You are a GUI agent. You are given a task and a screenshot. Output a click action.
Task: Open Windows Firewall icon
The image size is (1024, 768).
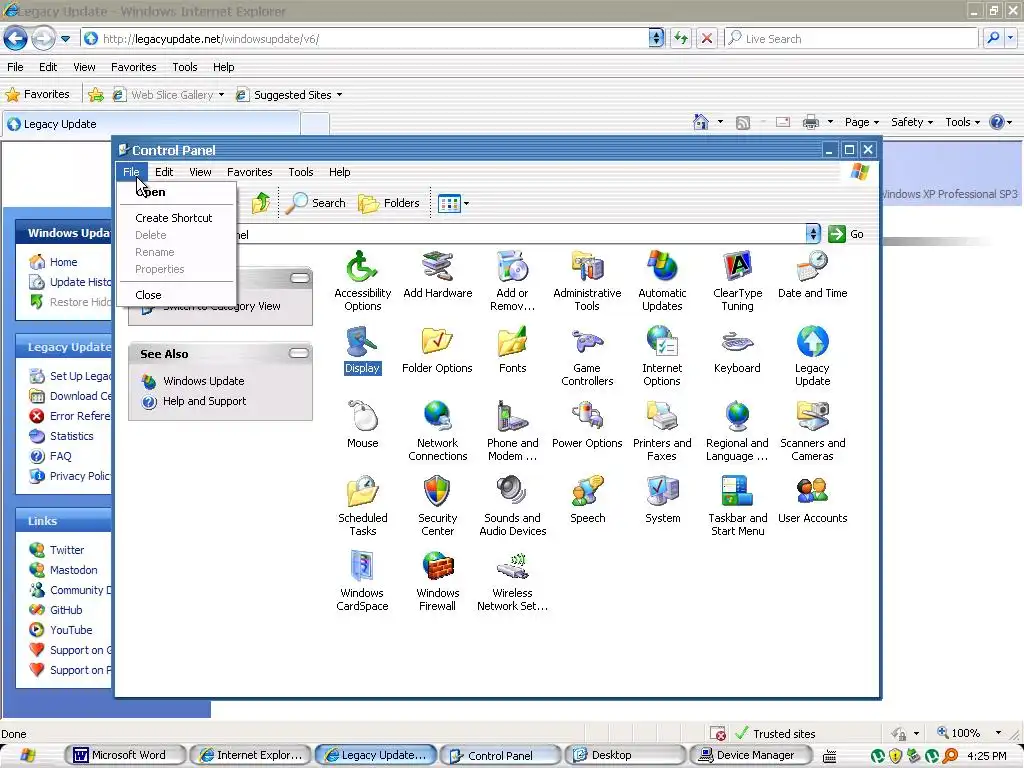(438, 582)
